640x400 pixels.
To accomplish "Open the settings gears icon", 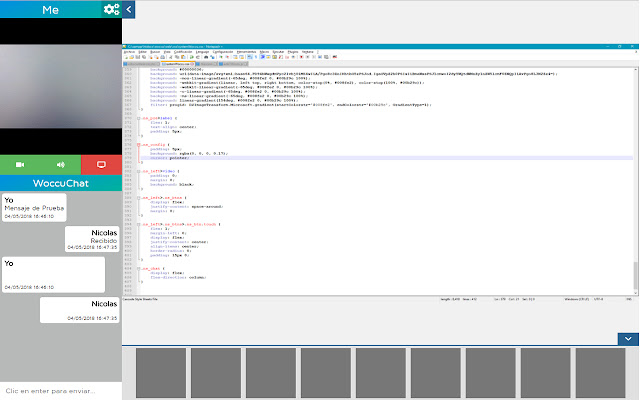I will 111,9.
